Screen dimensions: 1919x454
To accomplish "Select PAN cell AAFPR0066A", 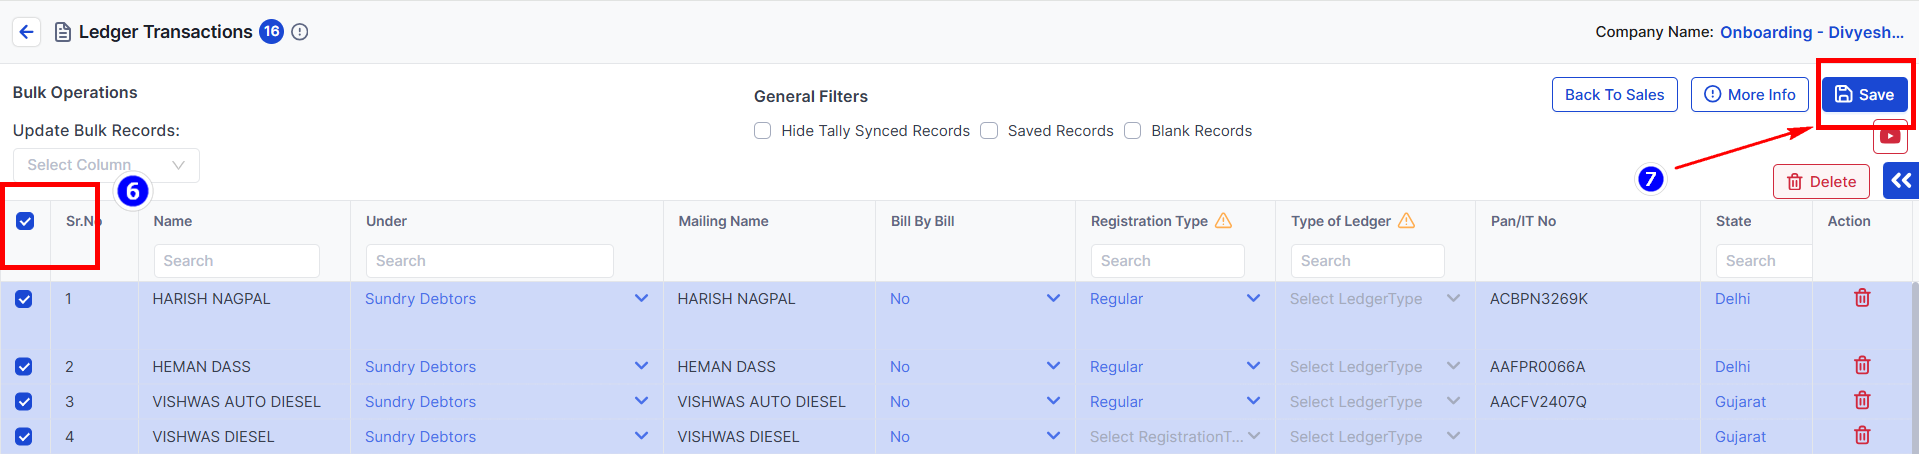I will coord(1537,367).
